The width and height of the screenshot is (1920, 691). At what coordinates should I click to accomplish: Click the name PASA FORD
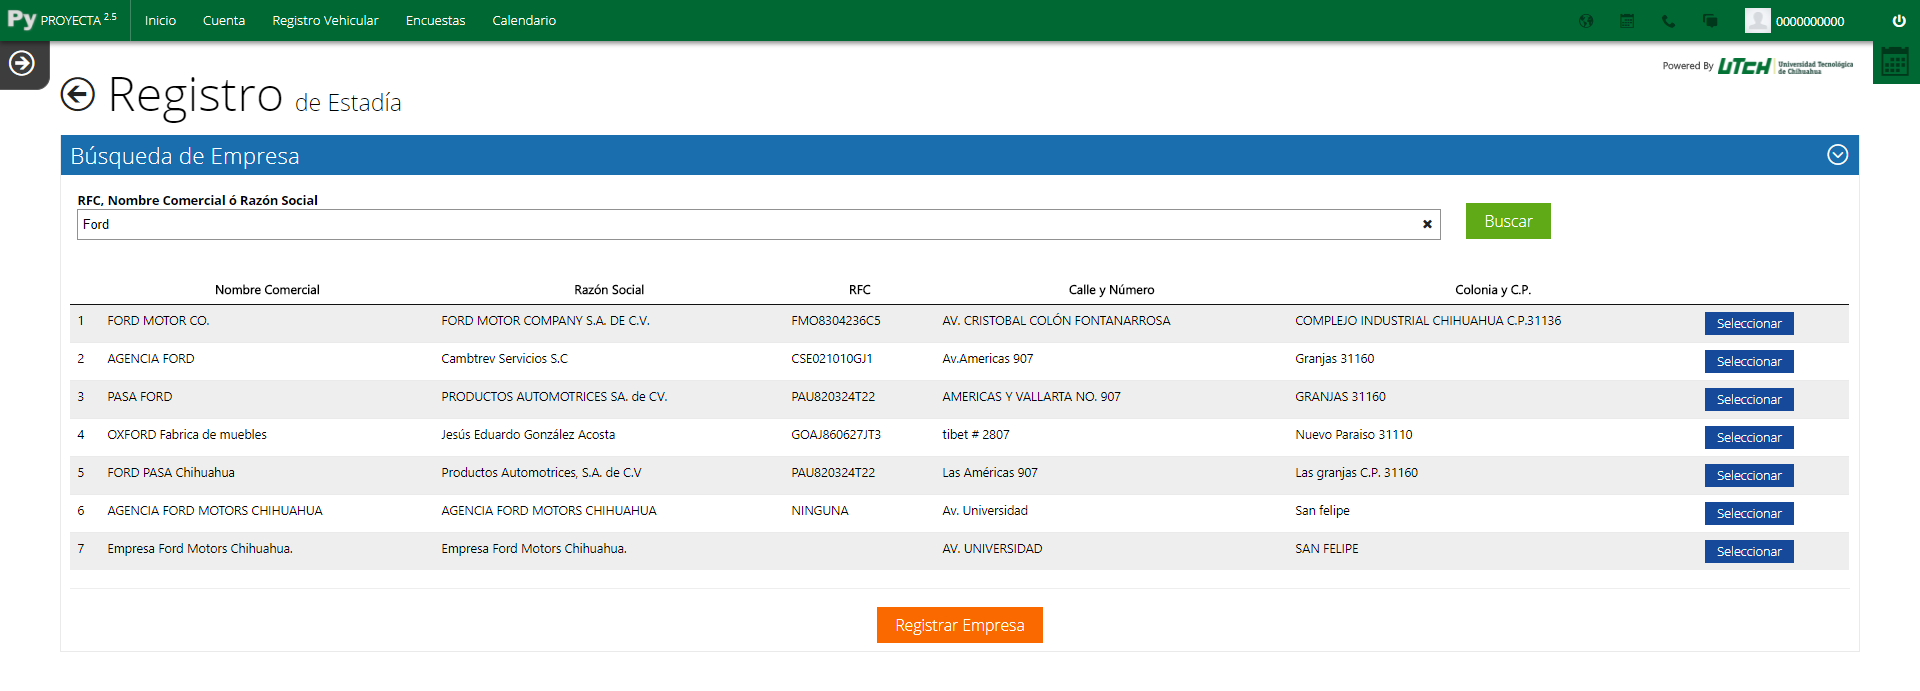pyautogui.click(x=140, y=397)
